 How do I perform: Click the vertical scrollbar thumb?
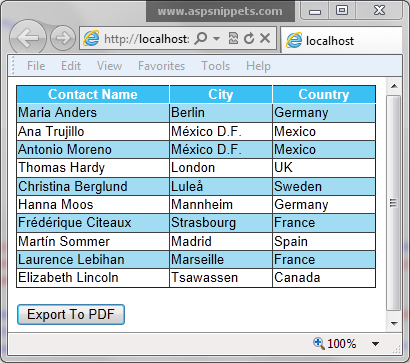(394, 203)
